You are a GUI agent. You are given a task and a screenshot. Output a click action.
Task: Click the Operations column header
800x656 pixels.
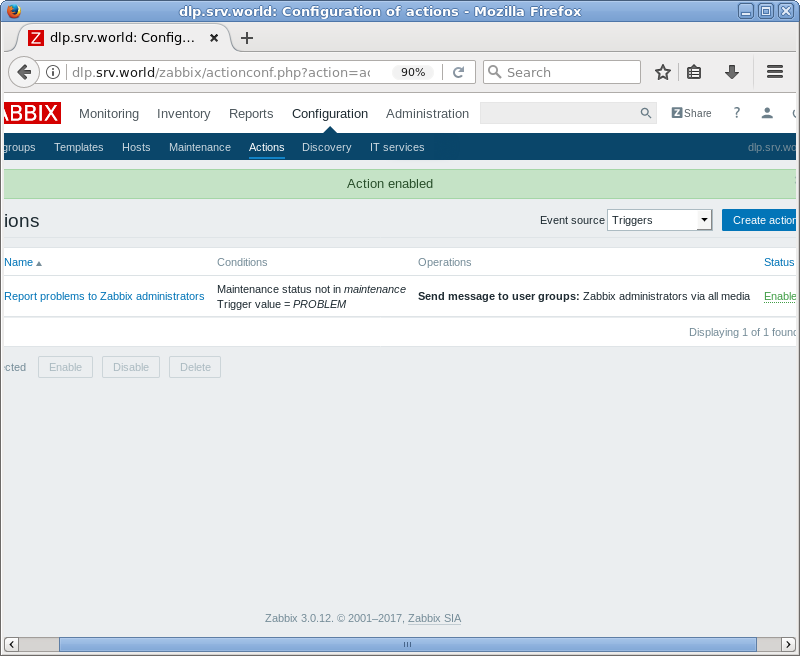[x=444, y=262]
